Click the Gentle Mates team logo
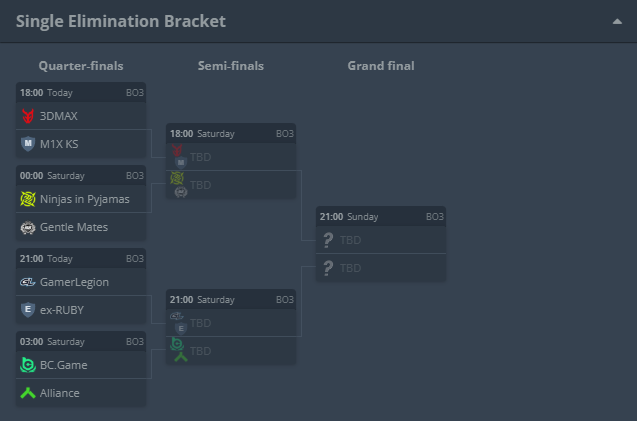637x421 pixels. [28, 227]
